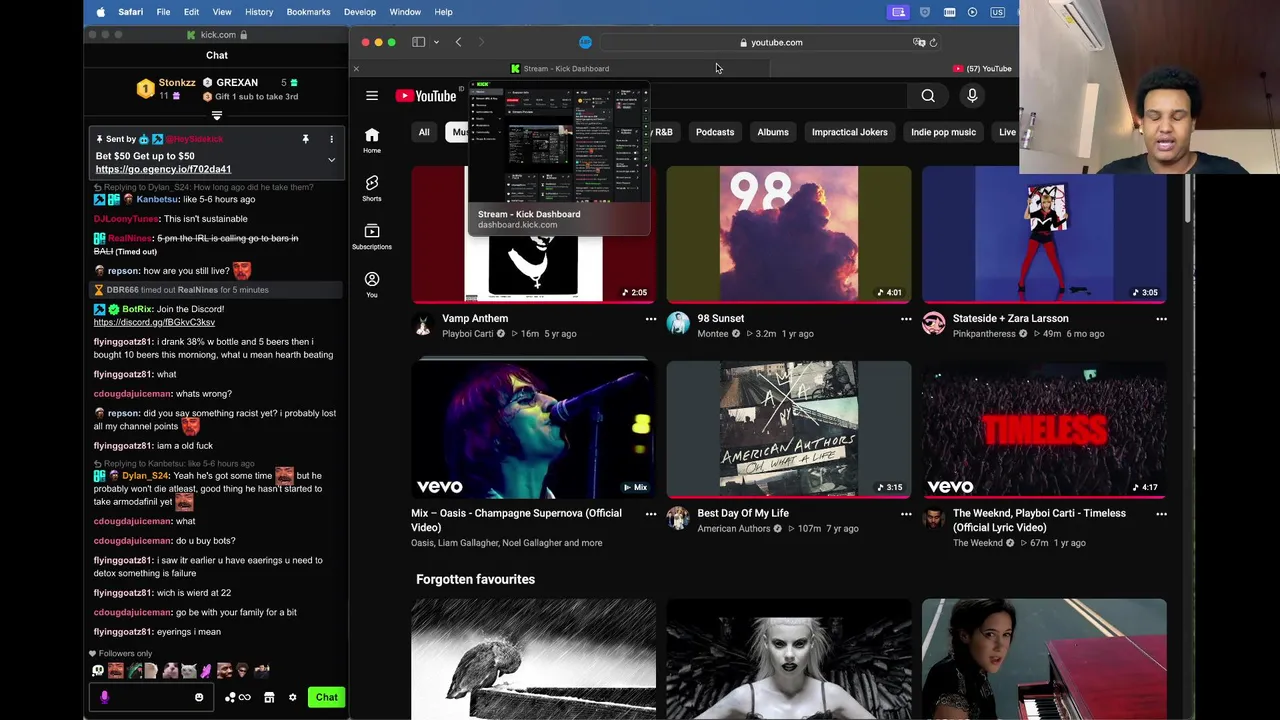Image resolution: width=1280 pixels, height=720 pixels.
Task: Select the All filter chip
Action: point(424,132)
